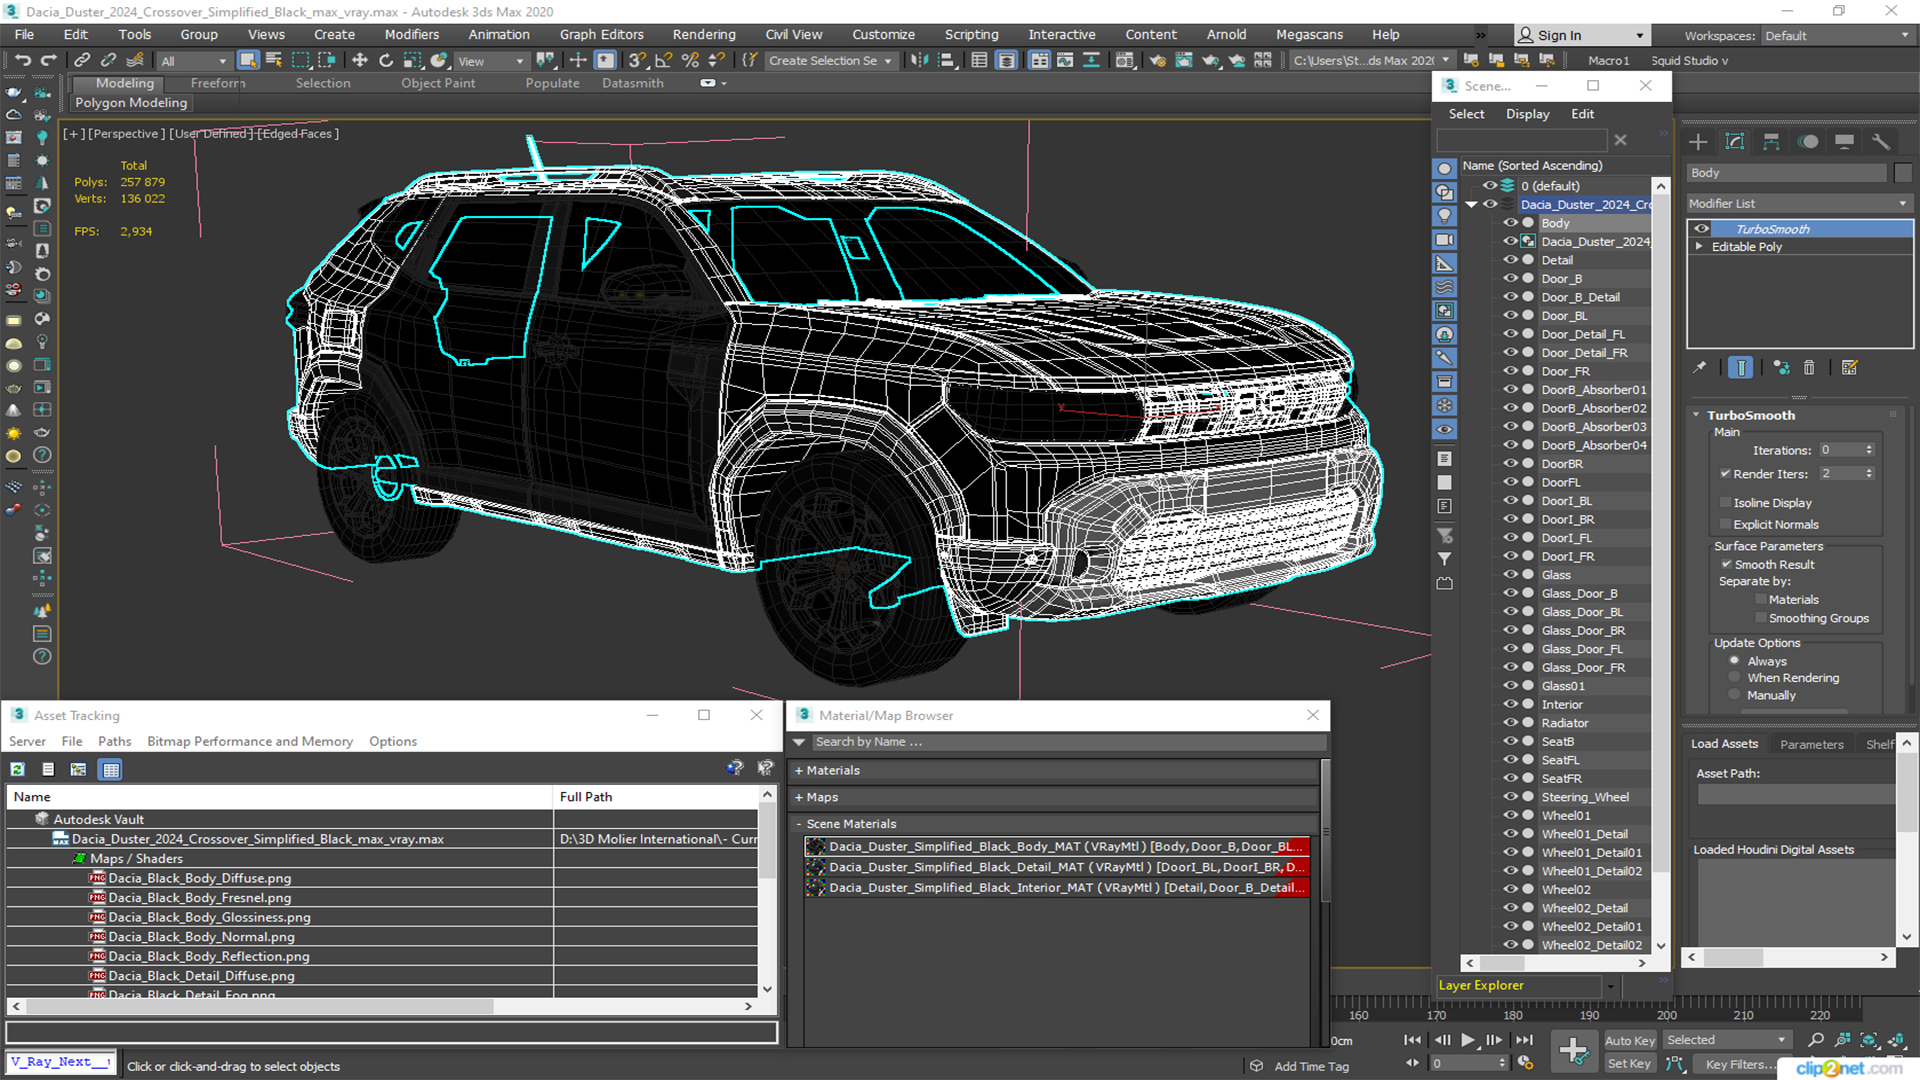This screenshot has height=1080, width=1920.
Task: Open the Hierarchy command panel tab
Action: 1771,142
